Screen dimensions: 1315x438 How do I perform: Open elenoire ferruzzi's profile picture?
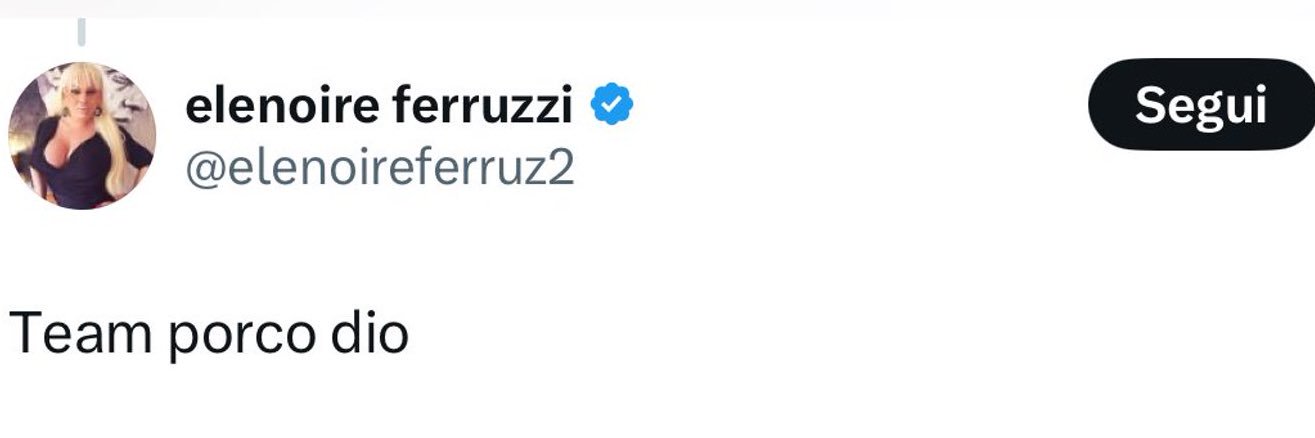(x=82, y=134)
